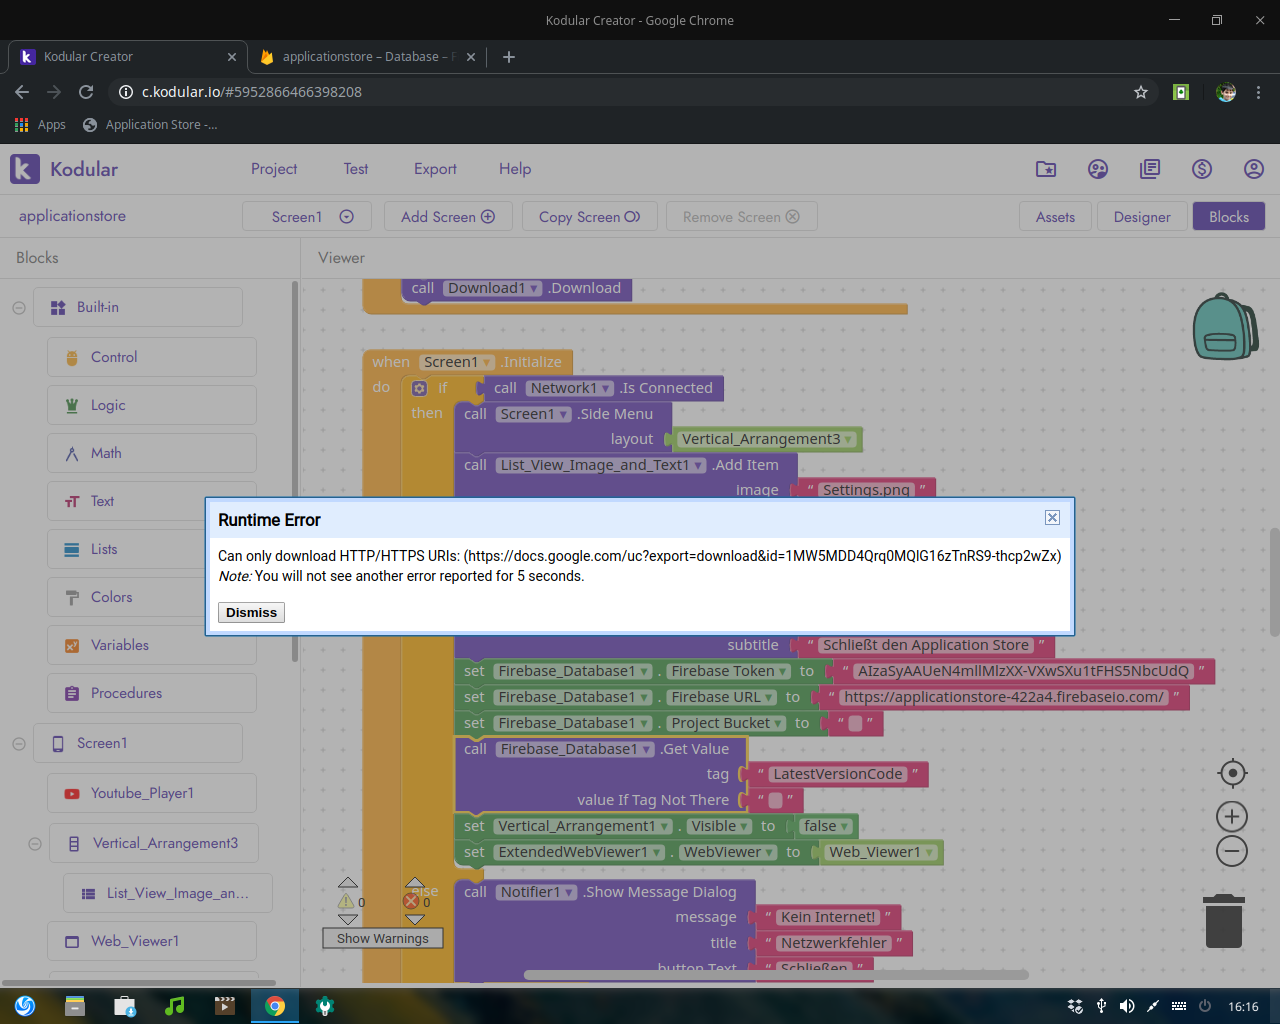This screenshot has height=1024, width=1280.
Task: Open the Application Store bookmark
Action: point(150,125)
